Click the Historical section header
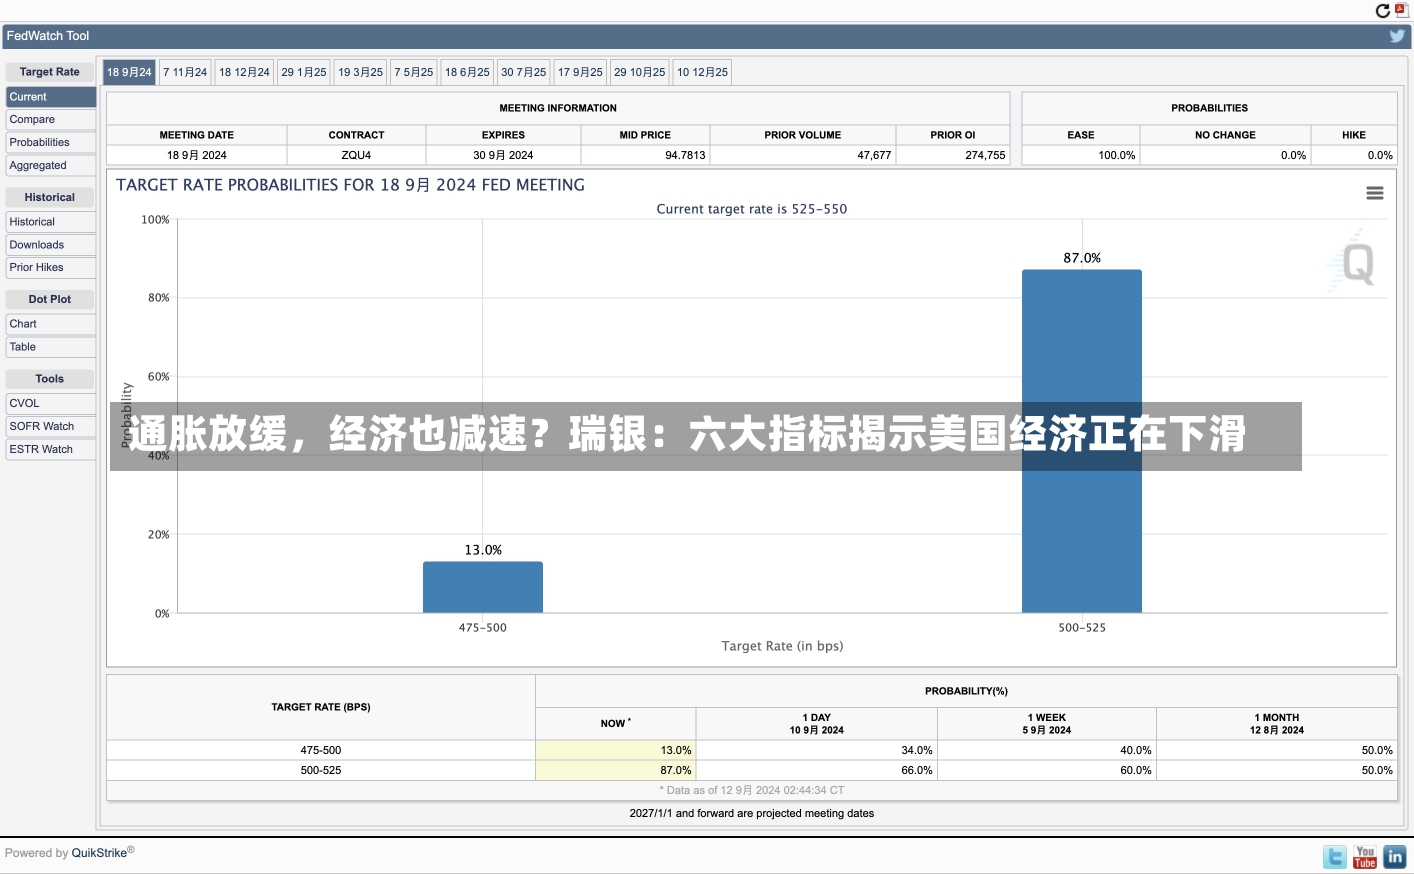The height and width of the screenshot is (874, 1414). (x=50, y=197)
